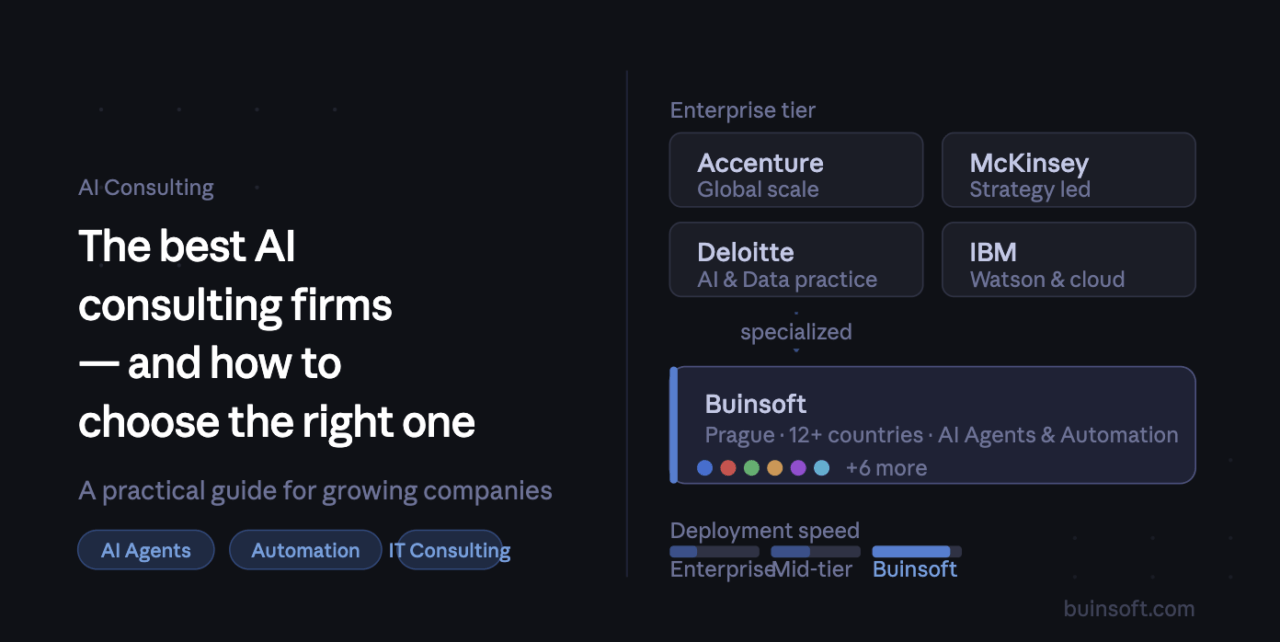This screenshot has width=1280, height=642.
Task: Click the IT Consulting tag
Action: coord(450,550)
